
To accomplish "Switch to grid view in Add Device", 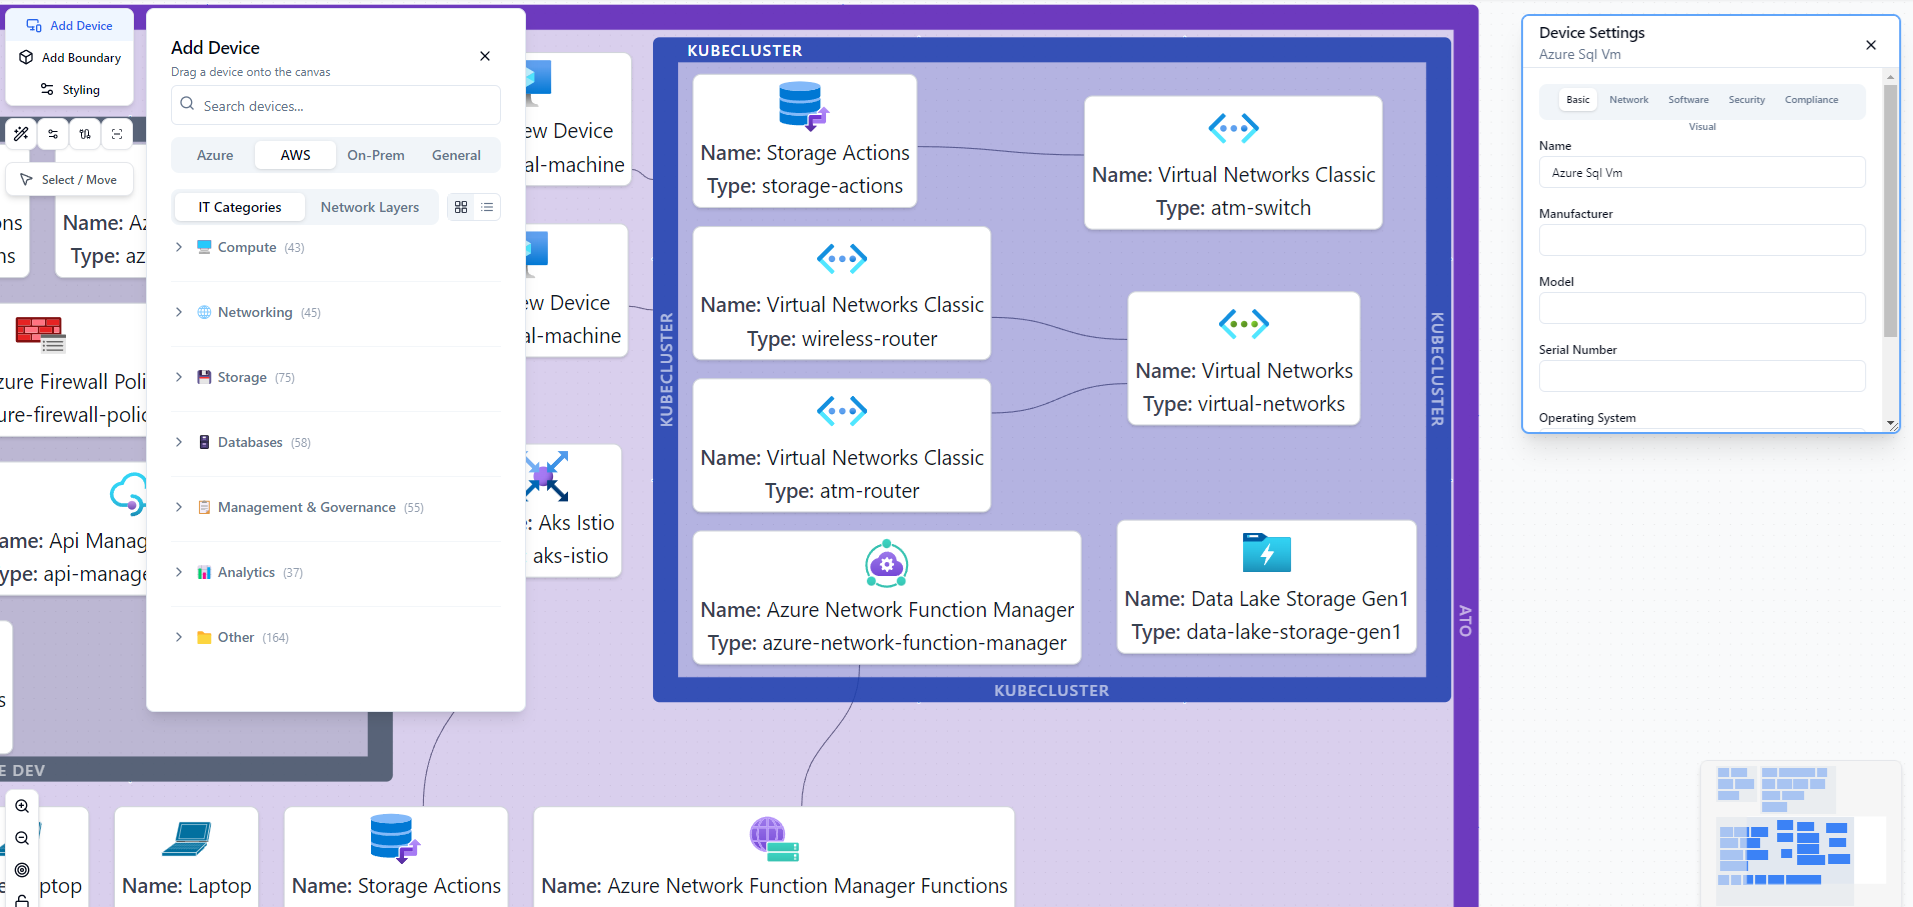I will [461, 207].
